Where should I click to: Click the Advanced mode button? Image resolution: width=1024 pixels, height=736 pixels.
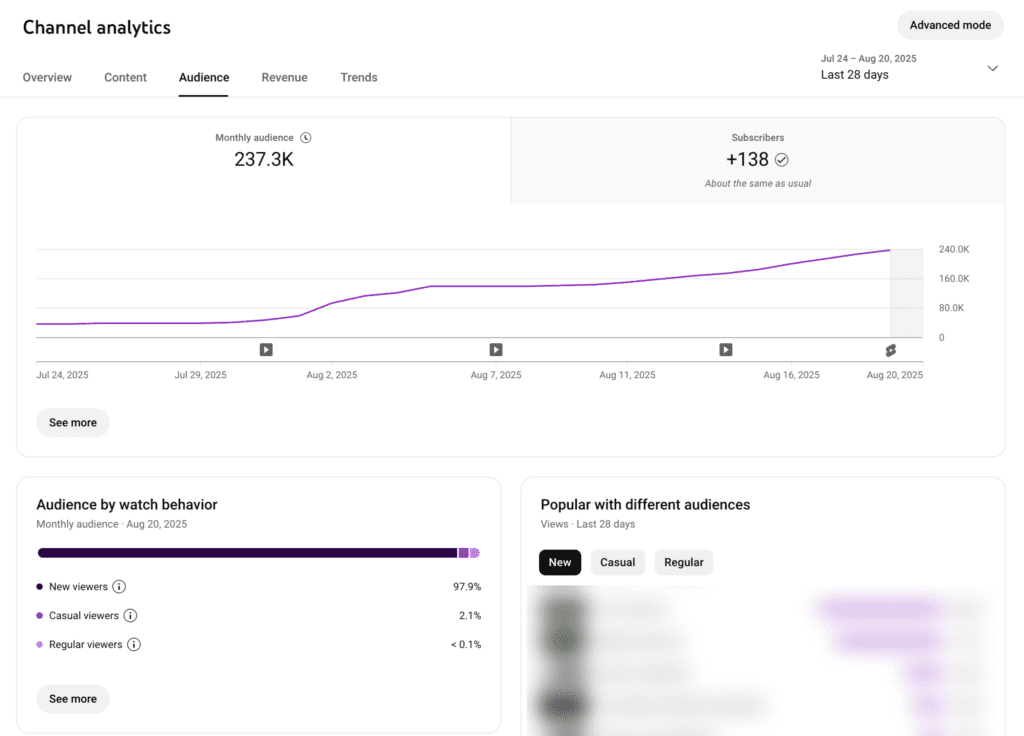tap(950, 25)
